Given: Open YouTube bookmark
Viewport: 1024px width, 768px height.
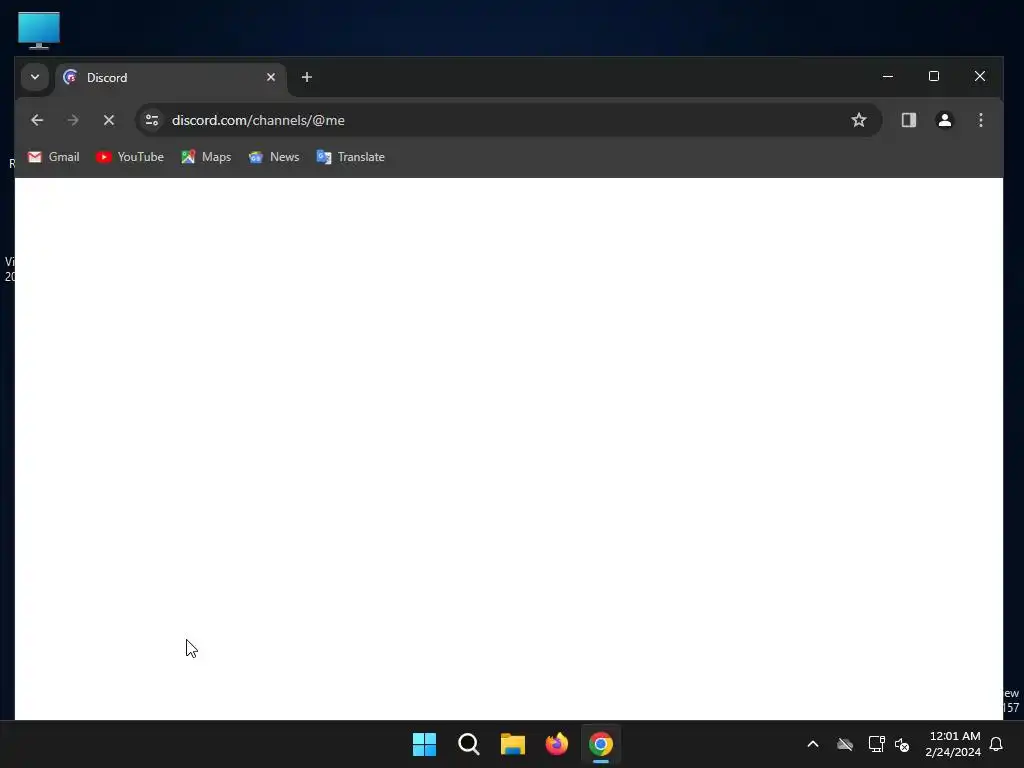Looking at the screenshot, I should click(x=130, y=157).
